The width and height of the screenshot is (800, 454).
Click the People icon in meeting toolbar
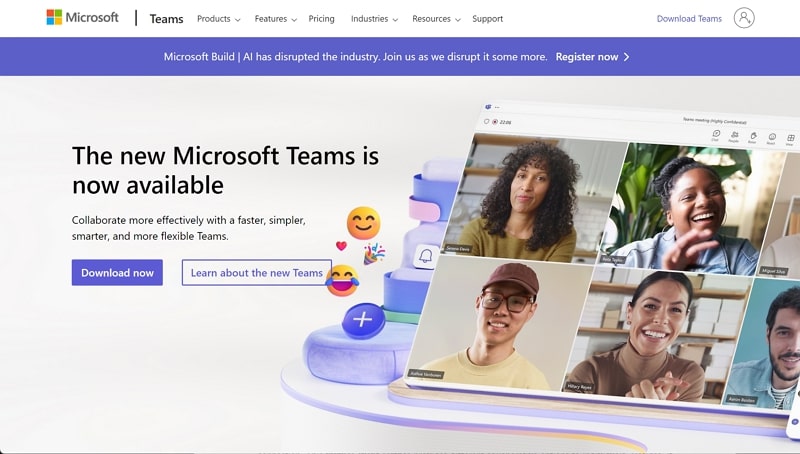734,136
